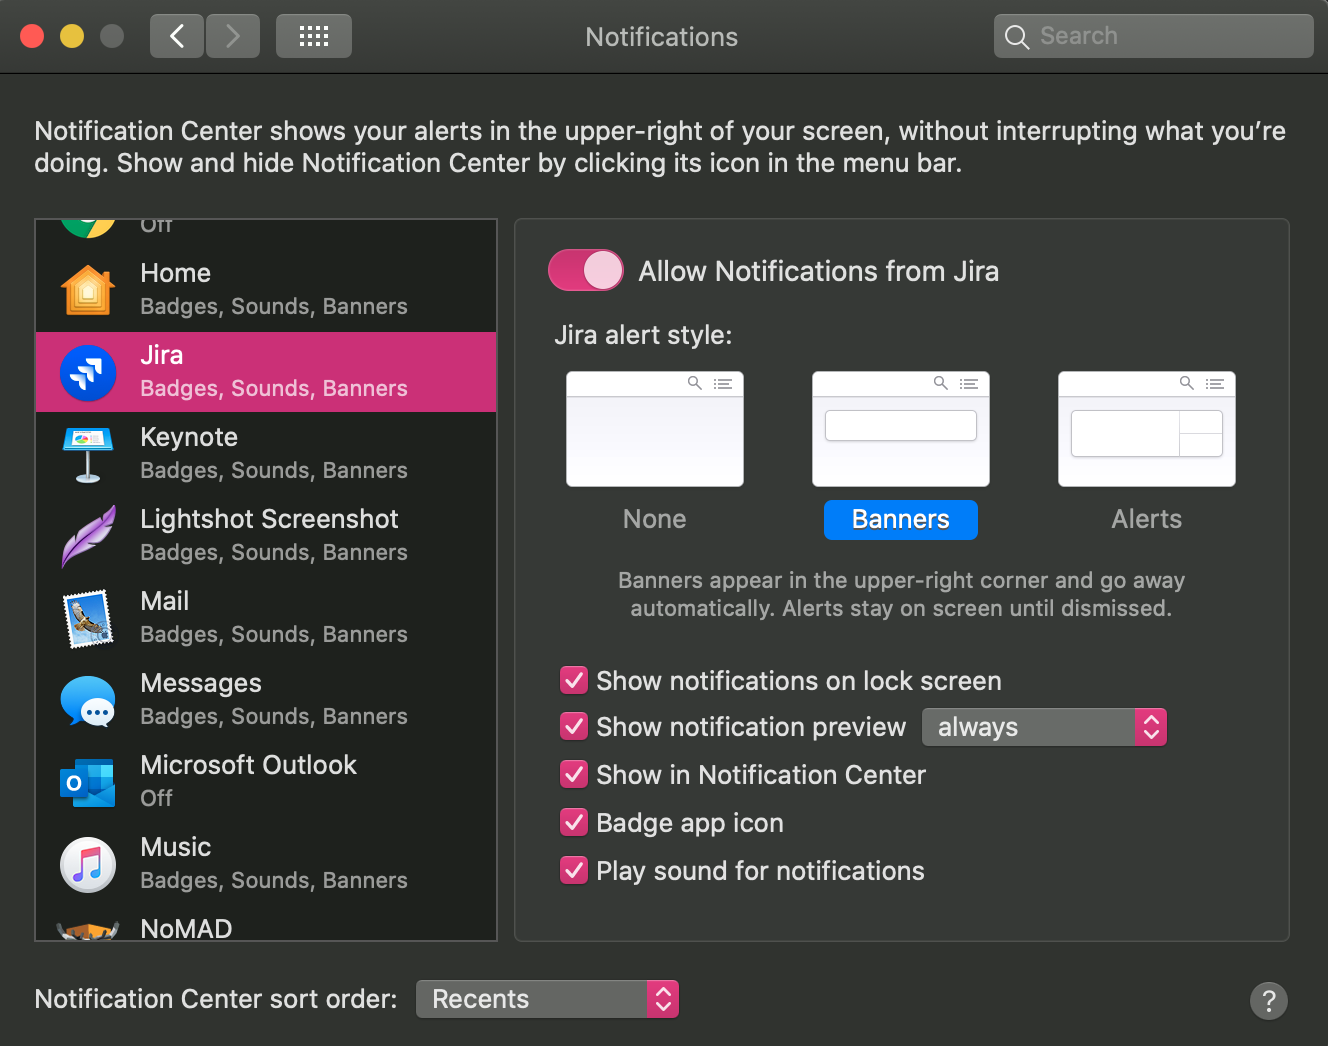Go back with the left arrow button
Screen dimensions: 1328x1046
pos(177,37)
